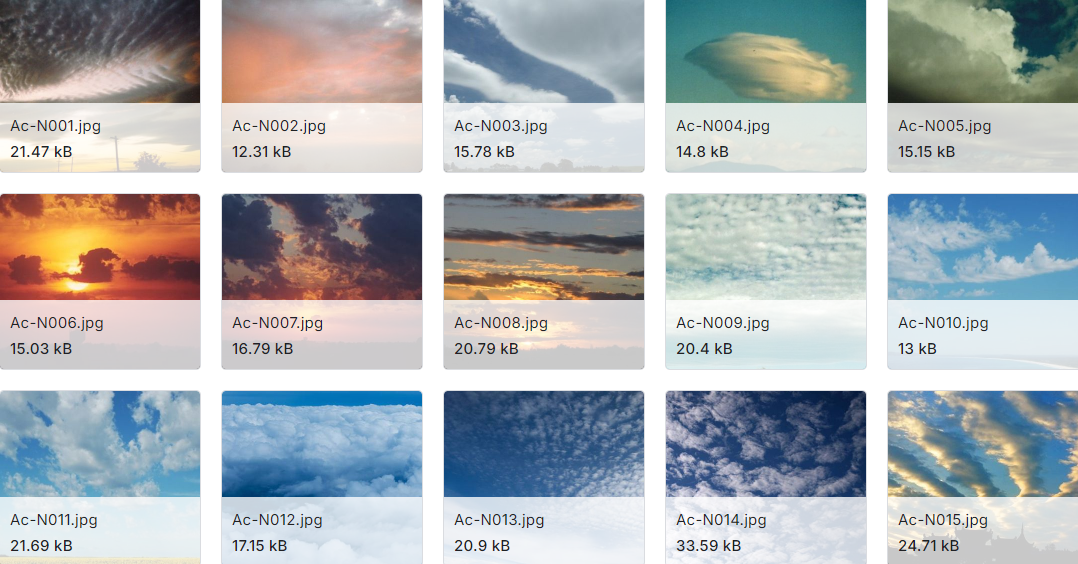Click the lenticular cloud image Ac-N004.jpg
1078x564 pixels.
coord(766,52)
